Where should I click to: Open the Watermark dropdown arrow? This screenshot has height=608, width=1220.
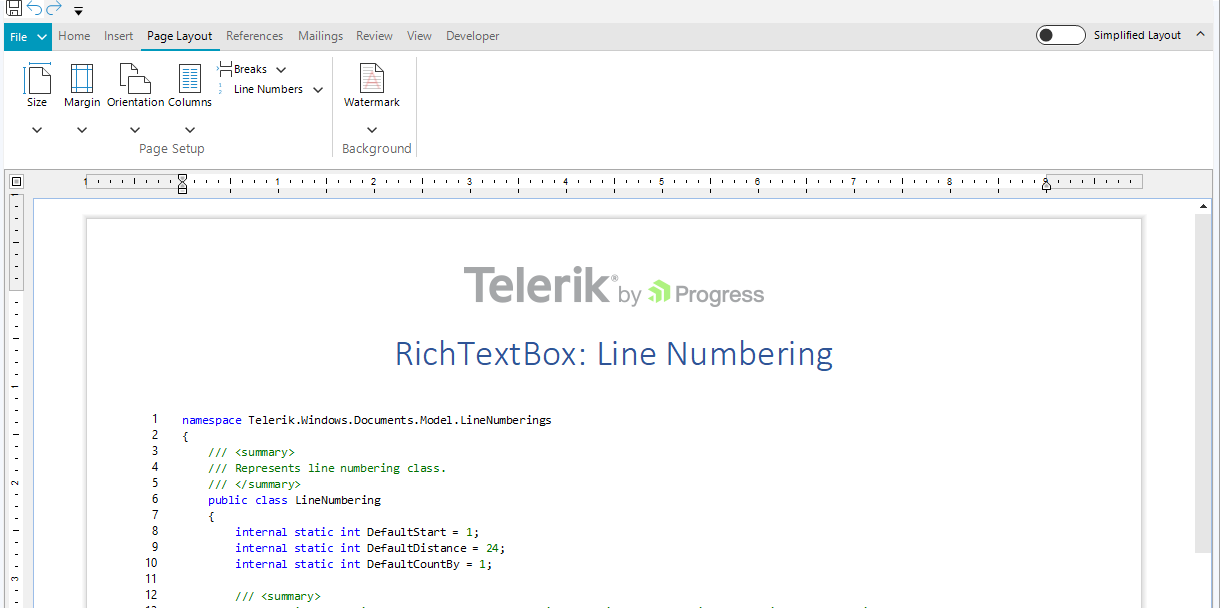371,129
